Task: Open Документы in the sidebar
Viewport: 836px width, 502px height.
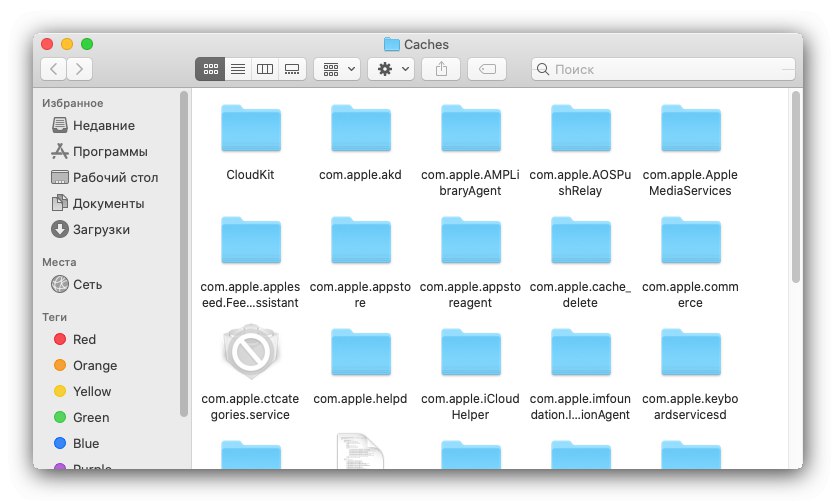Action: (98, 204)
